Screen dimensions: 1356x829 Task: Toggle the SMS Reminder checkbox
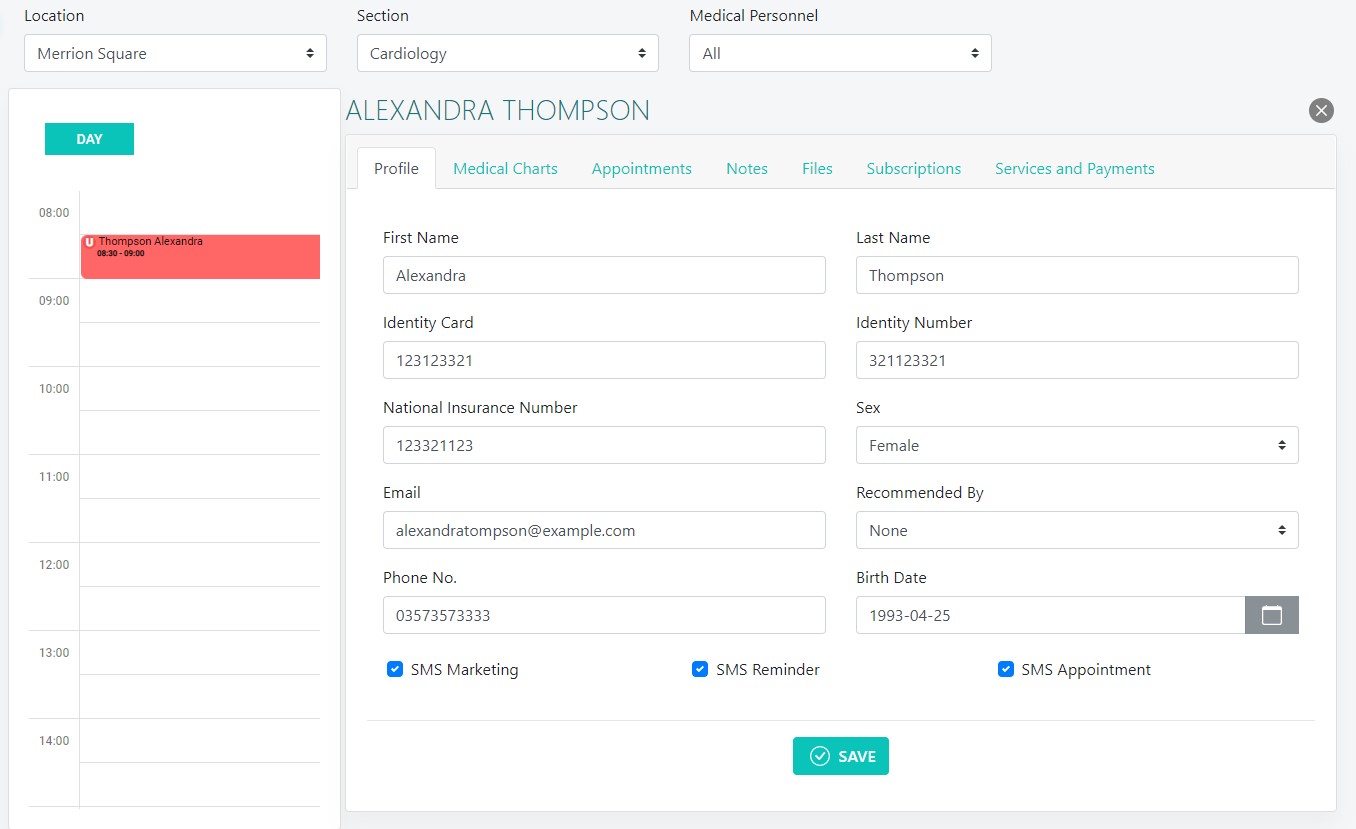tap(700, 669)
